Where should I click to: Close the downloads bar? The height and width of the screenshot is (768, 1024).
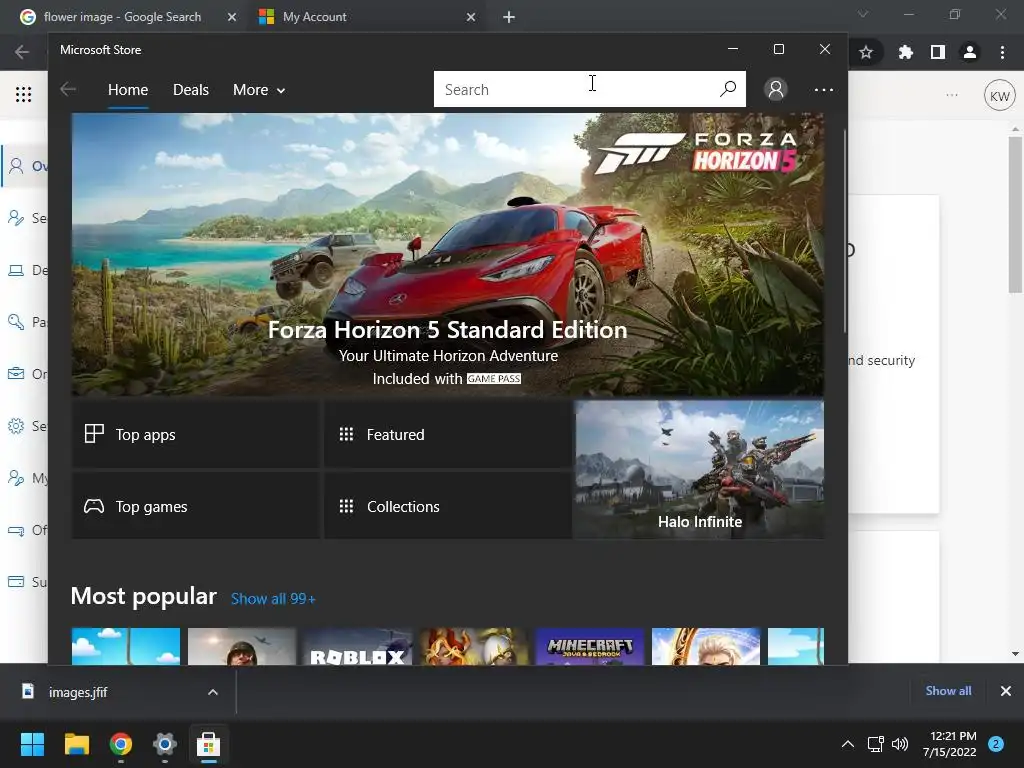(x=1006, y=691)
